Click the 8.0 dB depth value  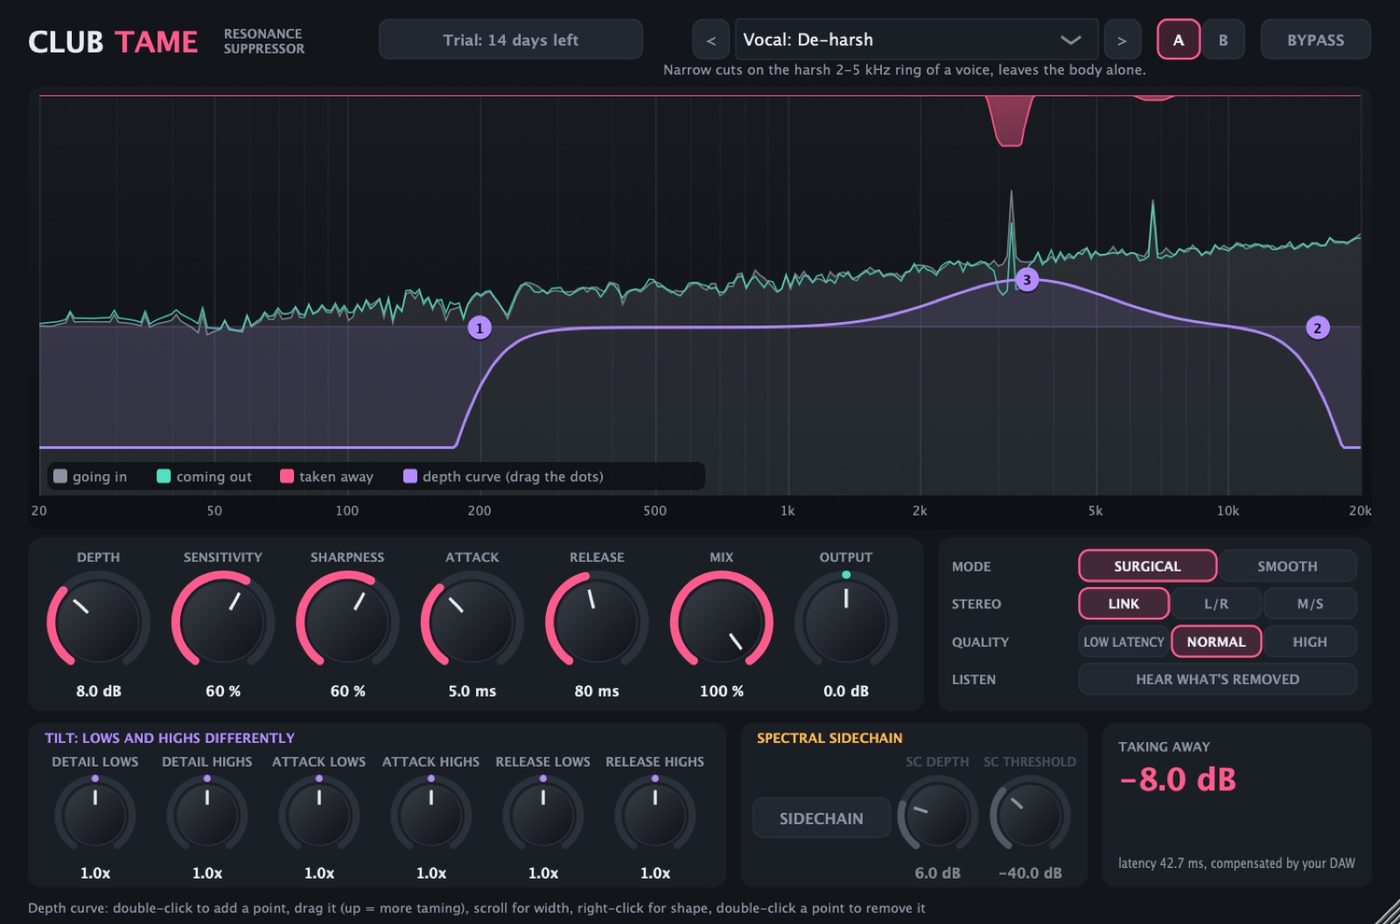98,691
